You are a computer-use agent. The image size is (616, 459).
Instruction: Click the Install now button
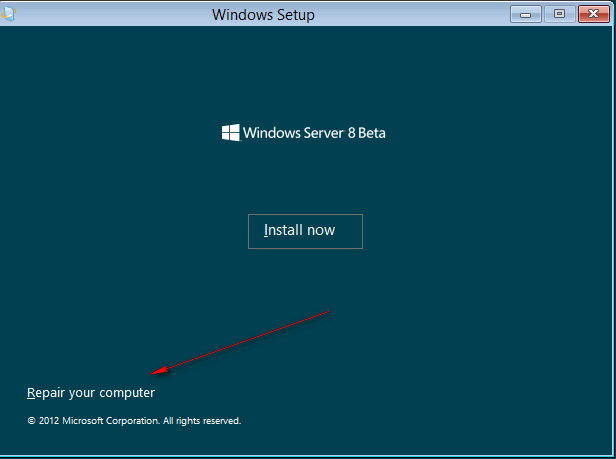(x=305, y=230)
